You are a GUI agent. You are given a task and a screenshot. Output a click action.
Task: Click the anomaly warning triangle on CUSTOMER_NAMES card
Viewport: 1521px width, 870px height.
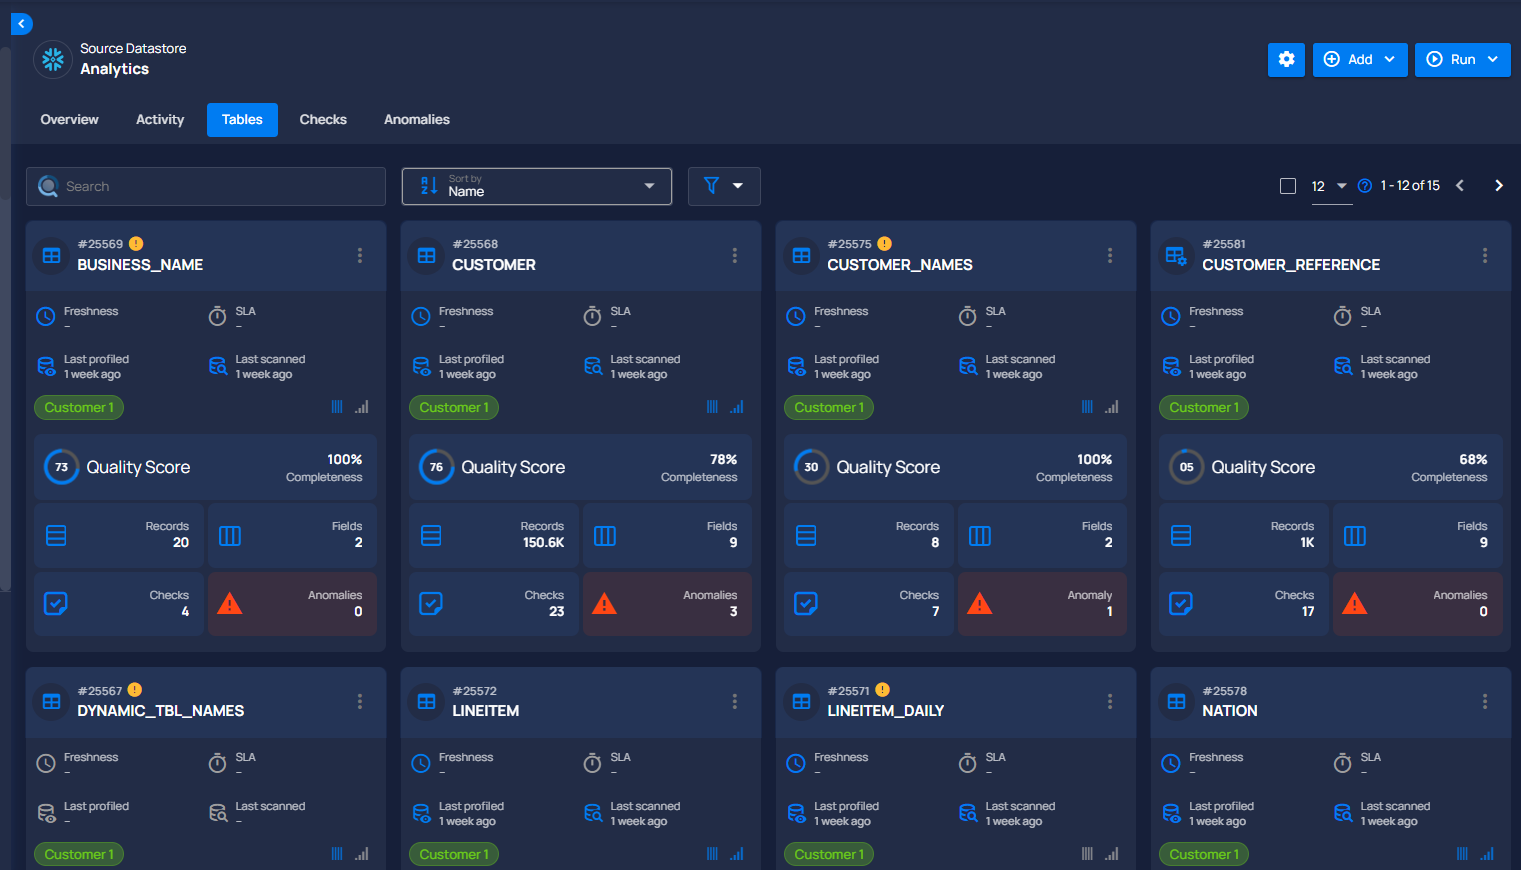click(979, 603)
